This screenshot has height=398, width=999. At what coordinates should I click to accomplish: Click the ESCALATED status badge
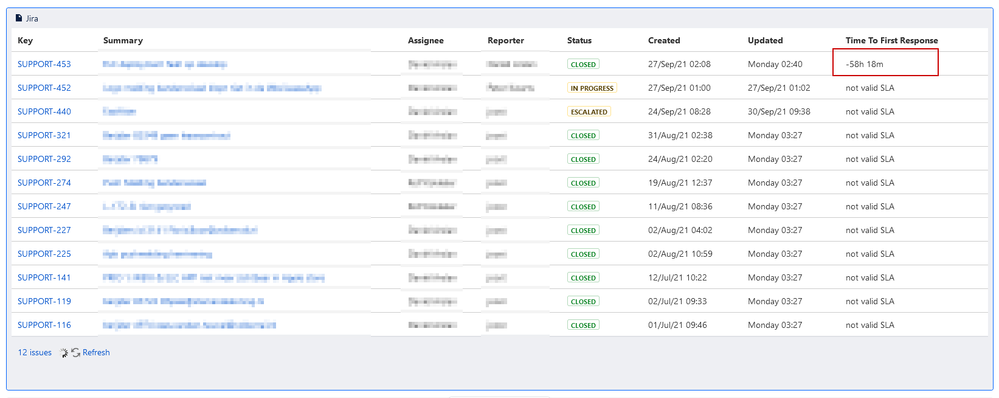tap(589, 111)
